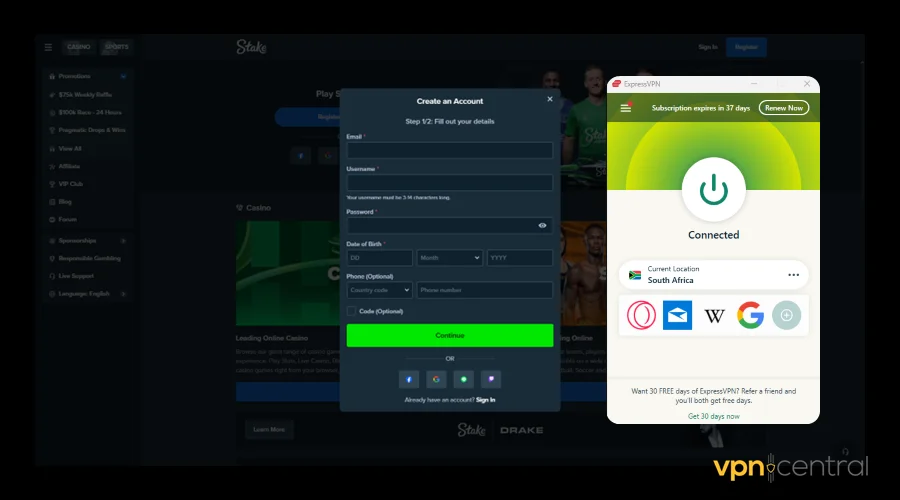Launch the Wikipedia shortcut in ExpressVPN
The width and height of the screenshot is (900, 500).
pos(714,315)
